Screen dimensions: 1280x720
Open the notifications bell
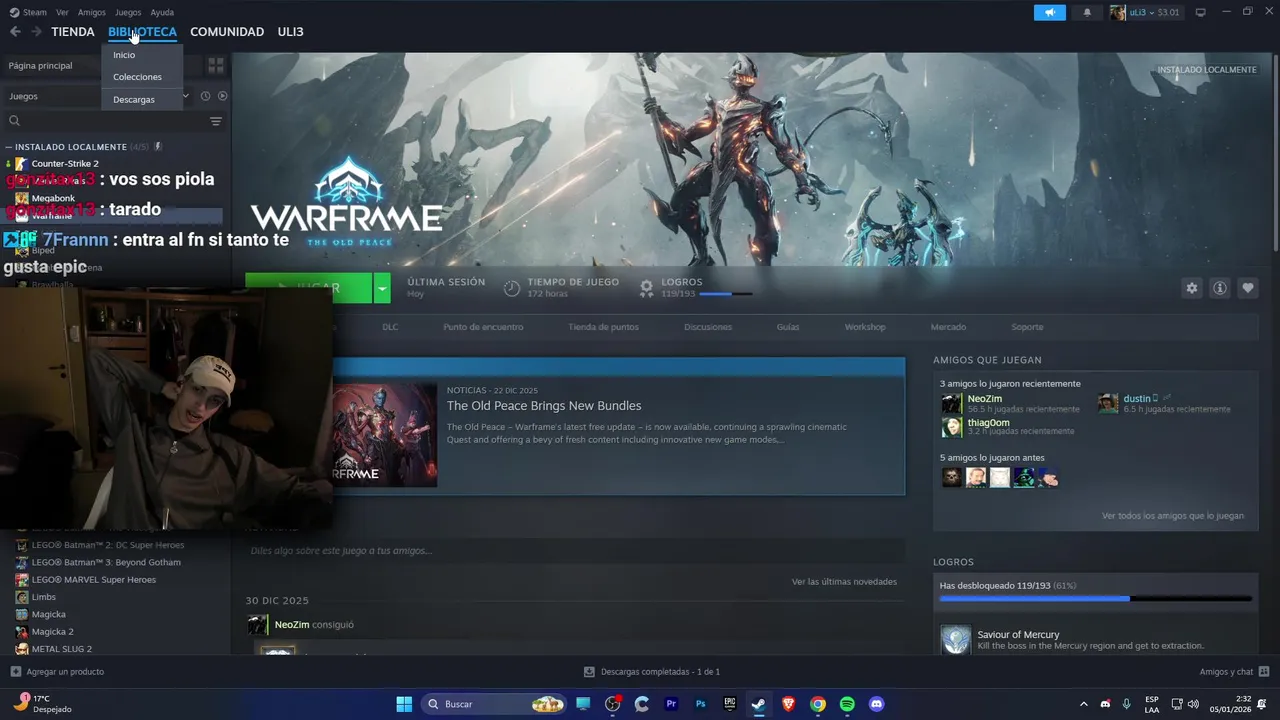pyautogui.click(x=1087, y=12)
